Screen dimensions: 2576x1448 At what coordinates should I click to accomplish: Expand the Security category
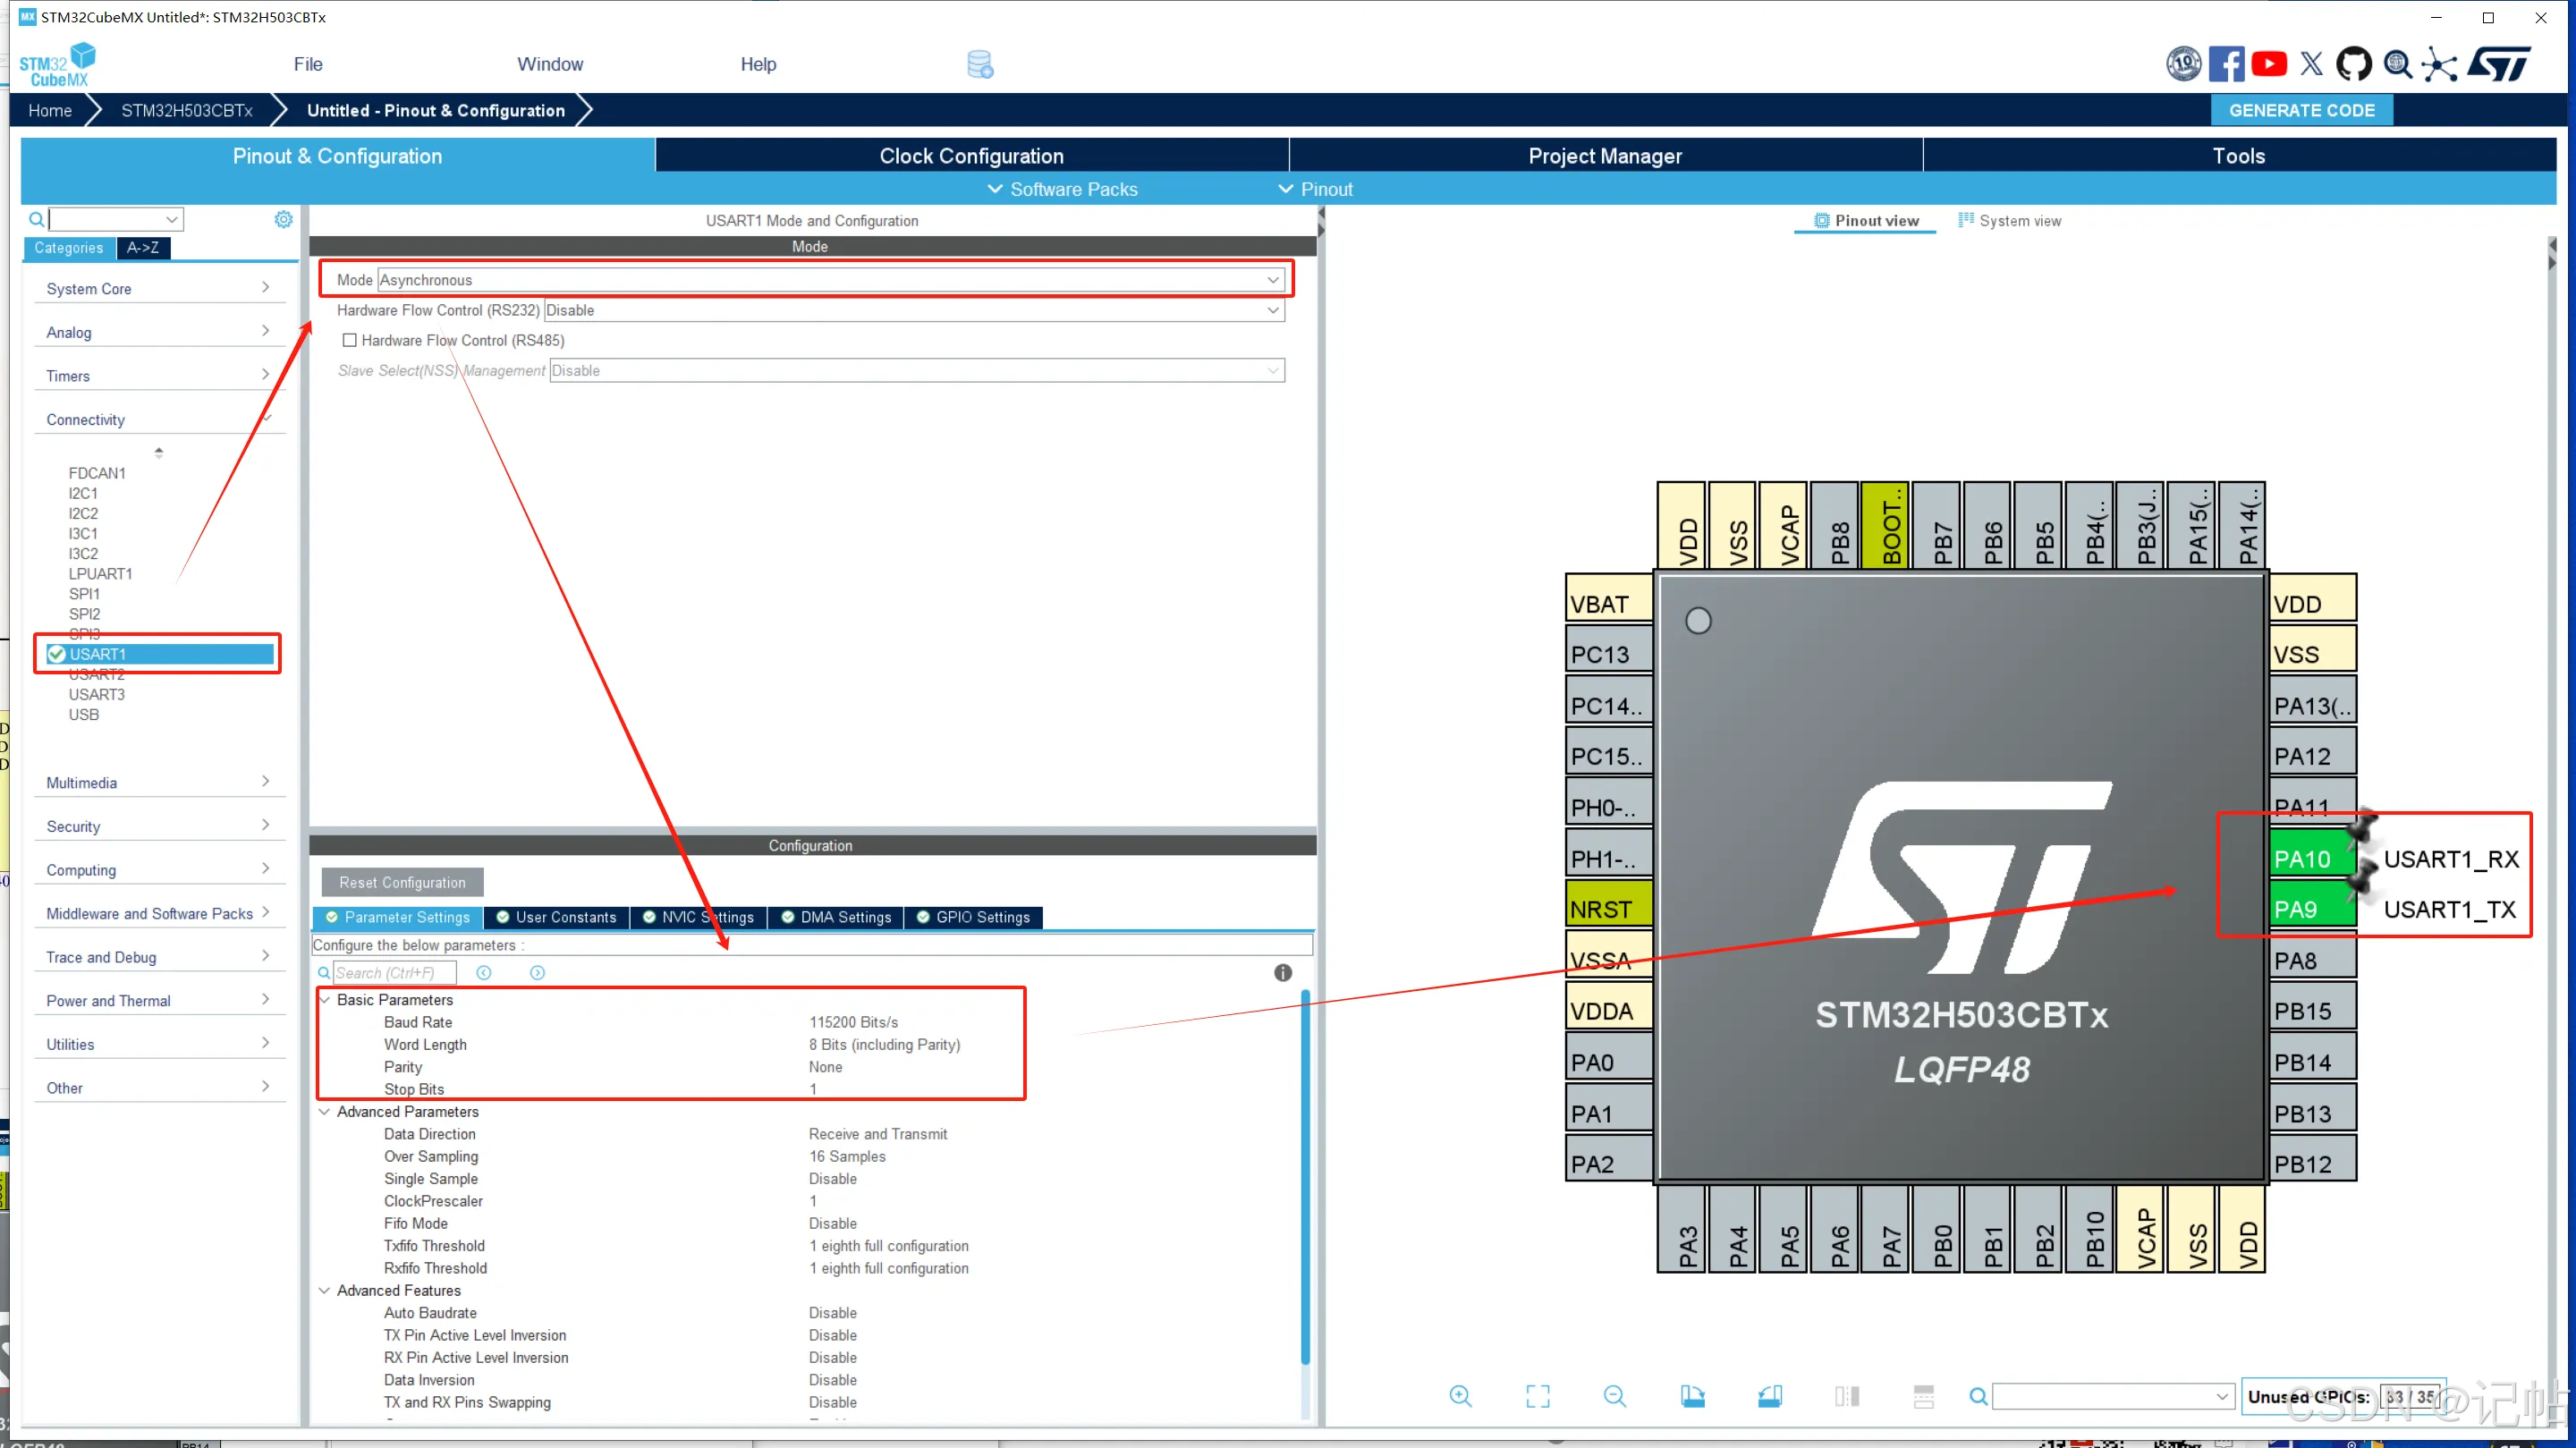(x=158, y=826)
